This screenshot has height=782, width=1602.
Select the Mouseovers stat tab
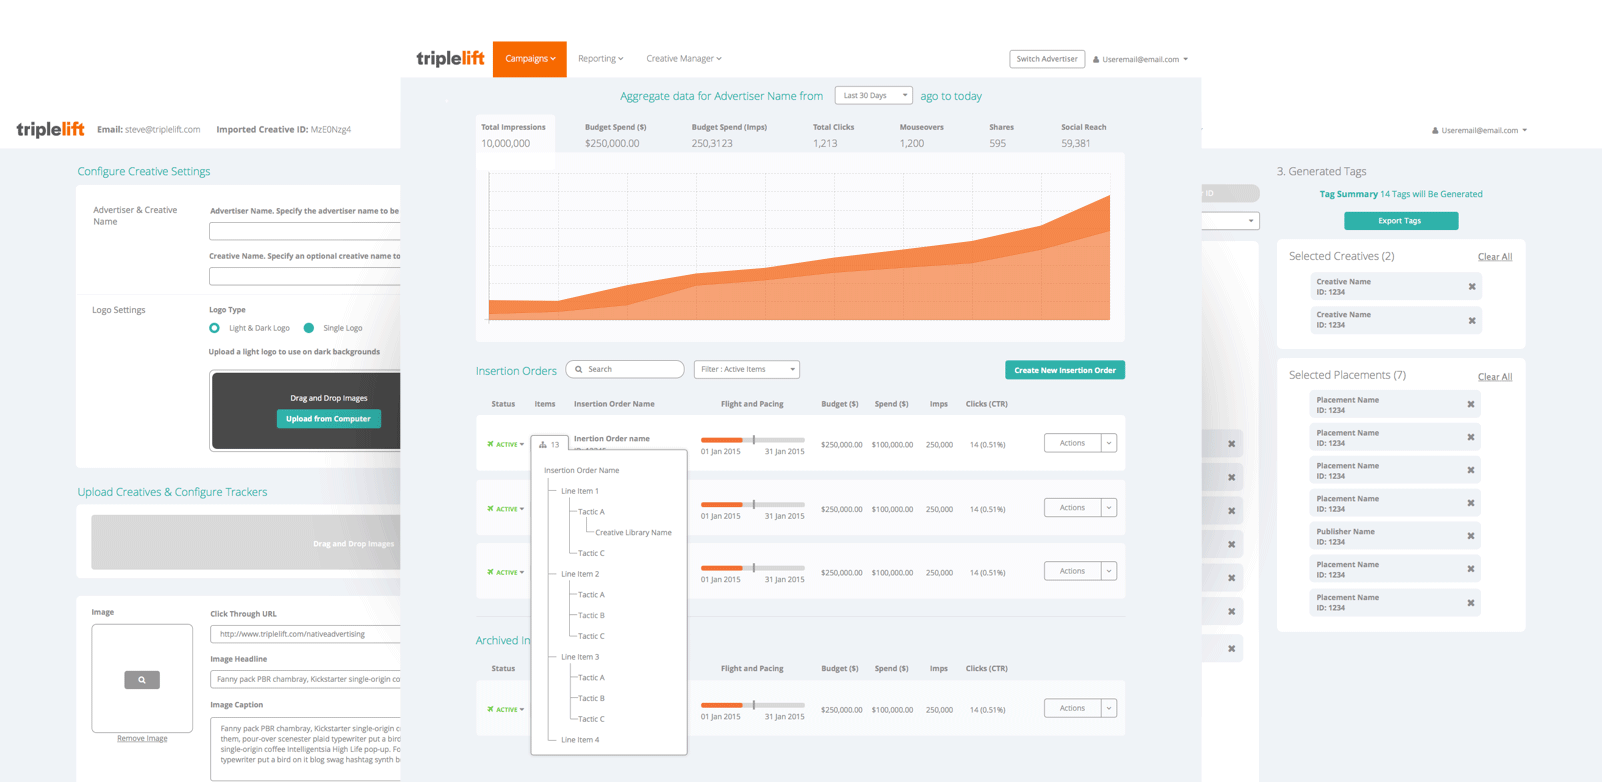(x=922, y=135)
